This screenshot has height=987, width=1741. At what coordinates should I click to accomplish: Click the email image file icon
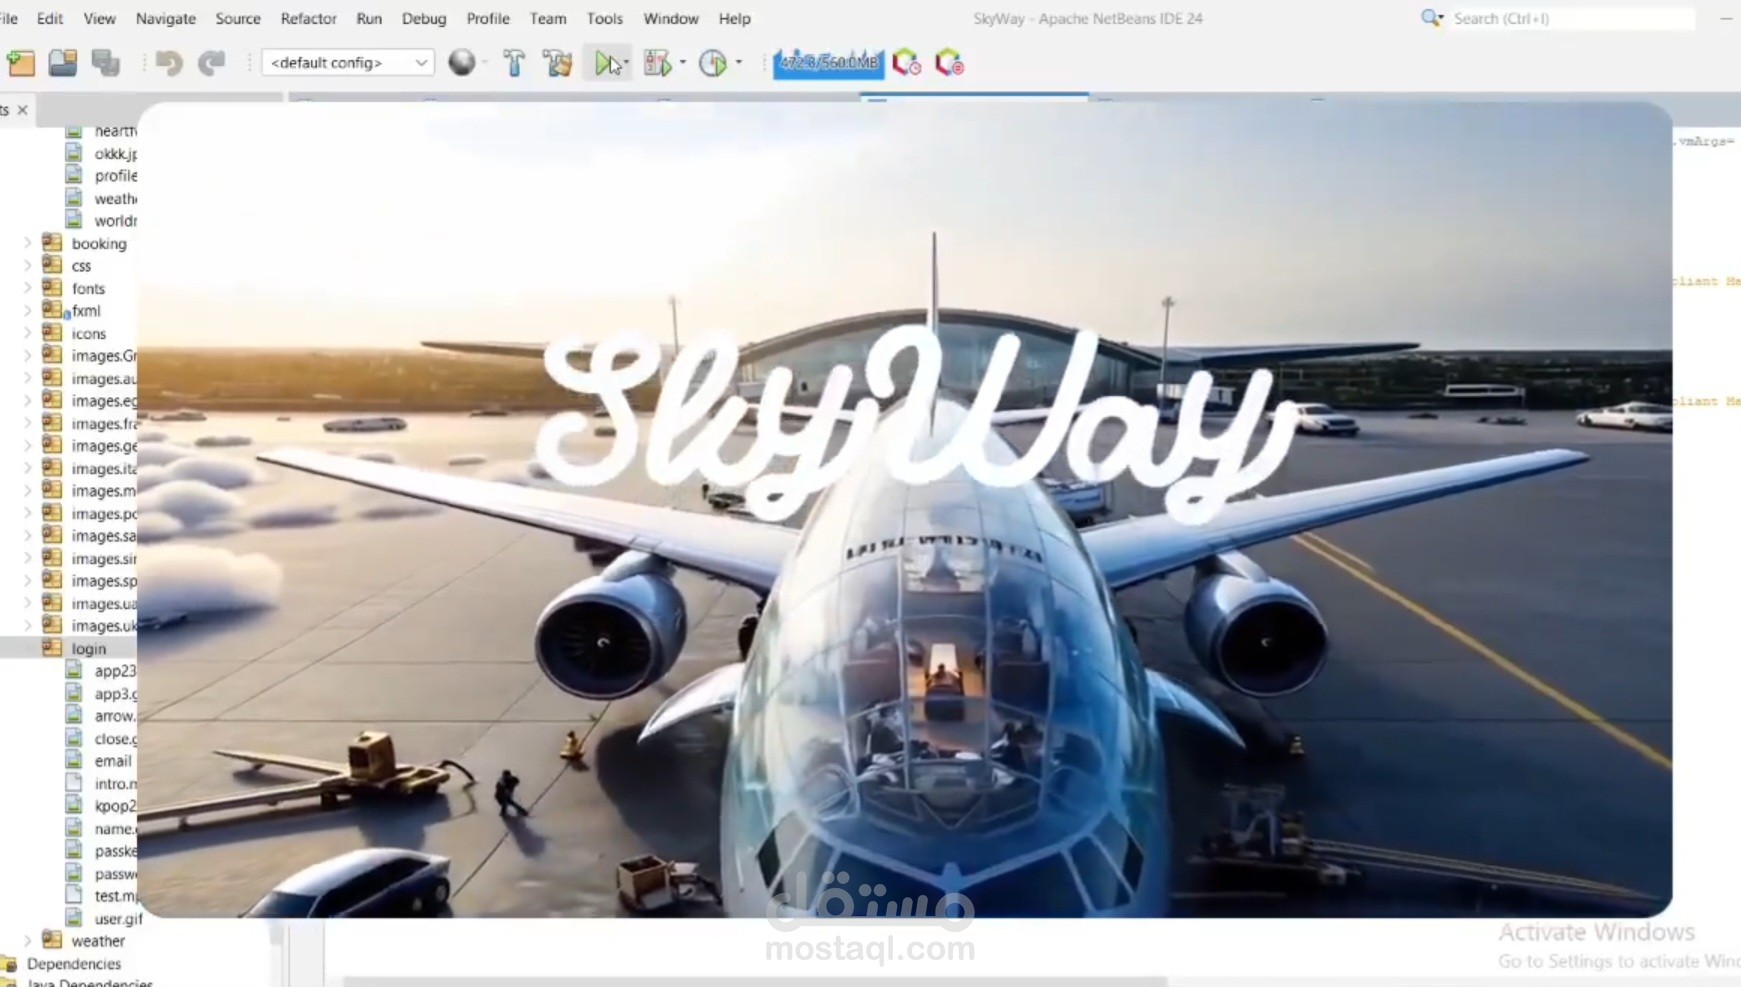tap(74, 761)
